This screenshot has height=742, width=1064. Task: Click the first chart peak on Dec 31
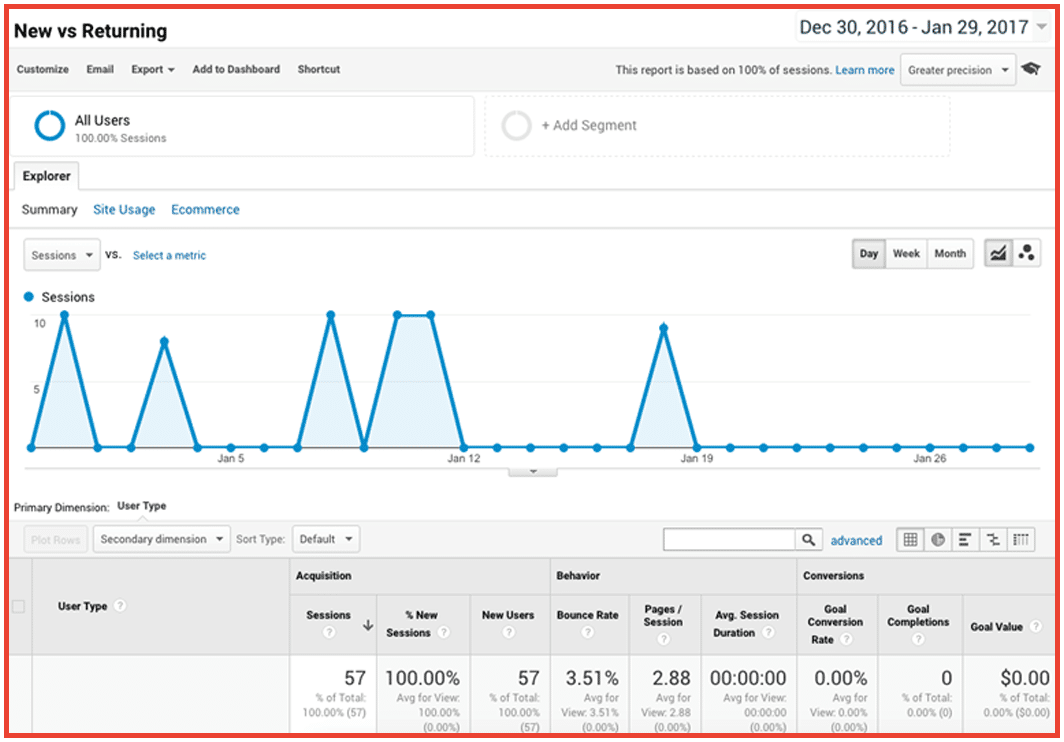(x=64, y=315)
